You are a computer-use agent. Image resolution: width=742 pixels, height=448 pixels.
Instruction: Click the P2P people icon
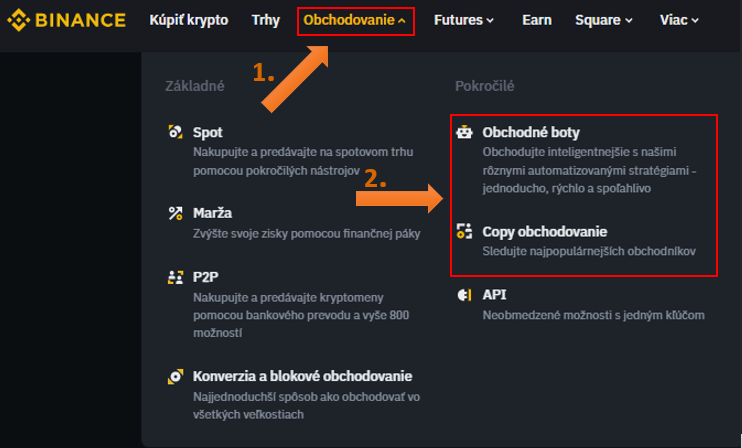tap(174, 278)
